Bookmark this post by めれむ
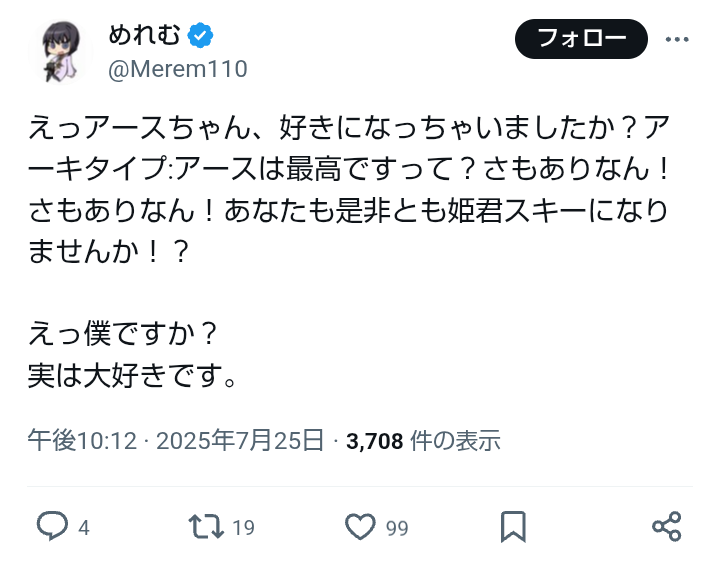720x562 pixels. click(x=513, y=526)
